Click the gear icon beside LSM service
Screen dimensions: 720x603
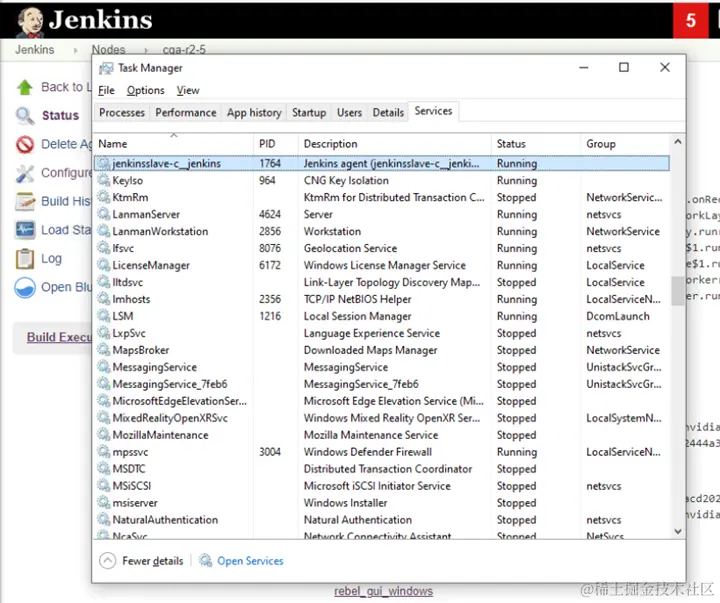click(104, 316)
